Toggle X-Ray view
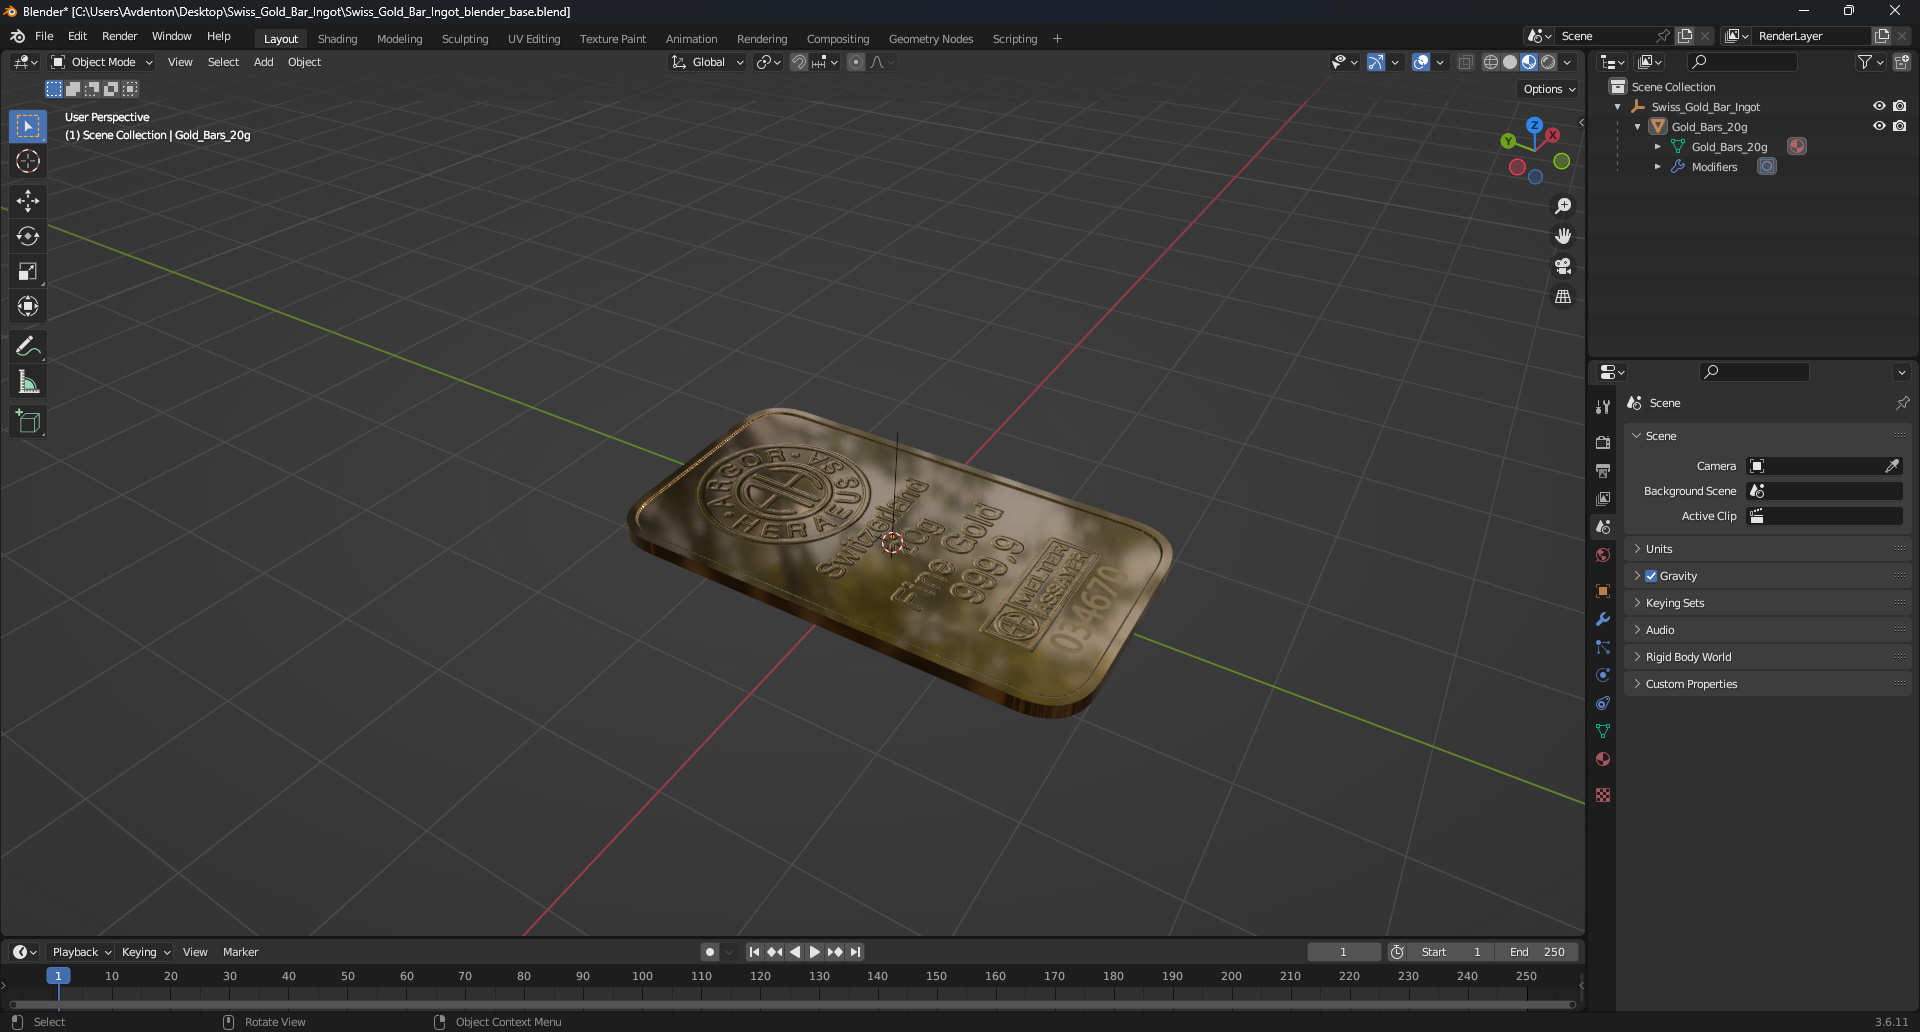 coord(1466,62)
